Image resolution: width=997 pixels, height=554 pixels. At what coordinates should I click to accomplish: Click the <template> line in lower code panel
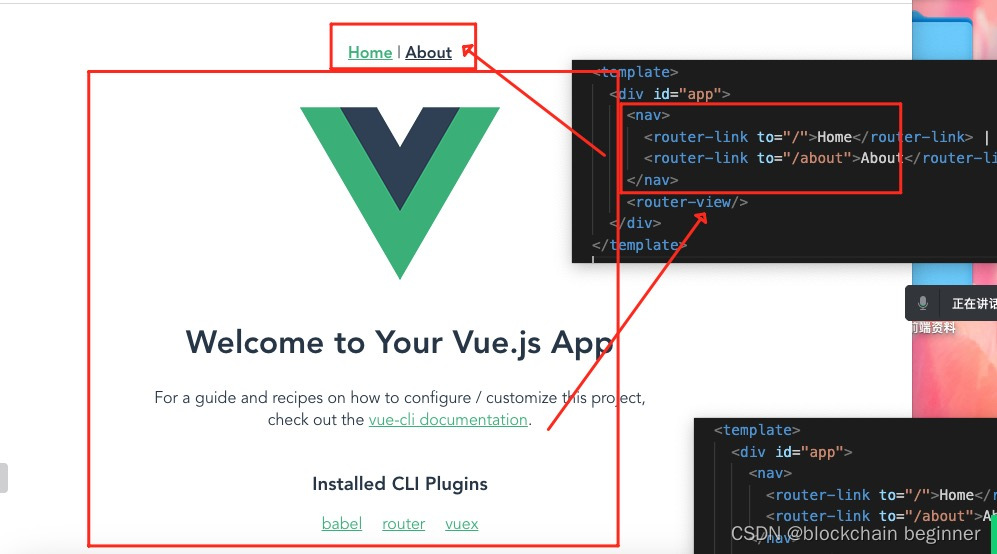757,430
